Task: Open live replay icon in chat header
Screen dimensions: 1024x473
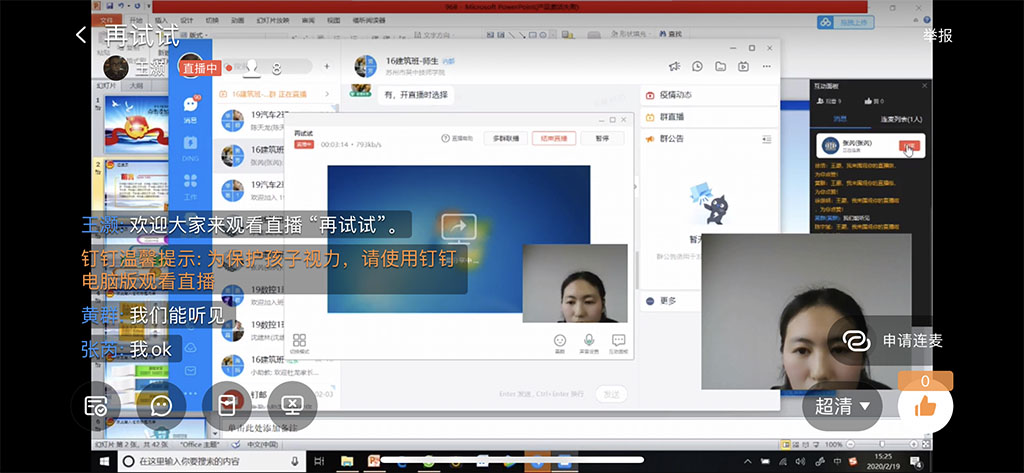Action: click(x=743, y=66)
